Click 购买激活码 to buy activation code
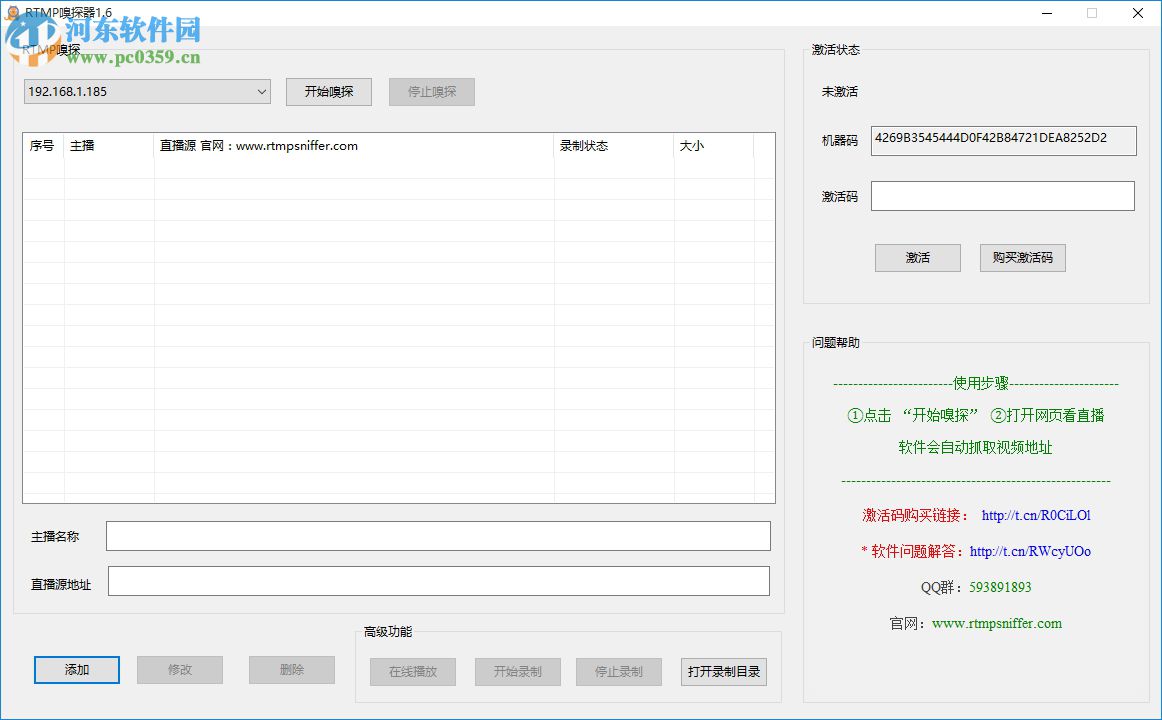Screen dimensions: 1162x720 1022,257
